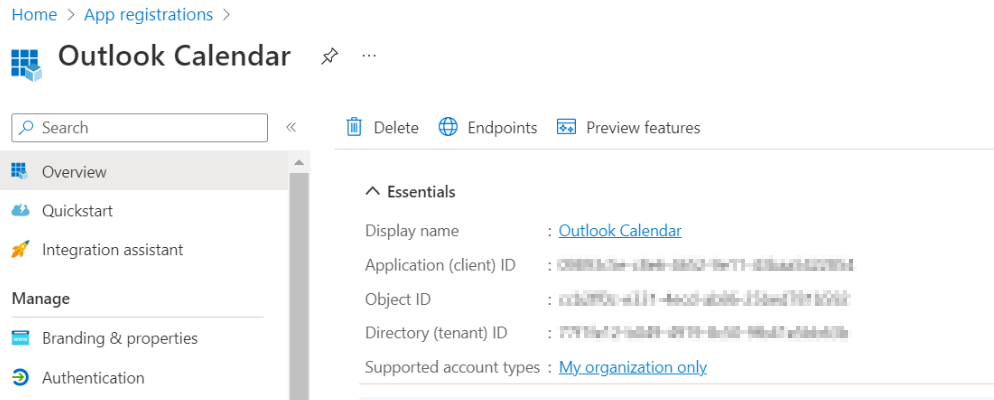
Task: Click the Delete trash icon
Action: (x=354, y=127)
